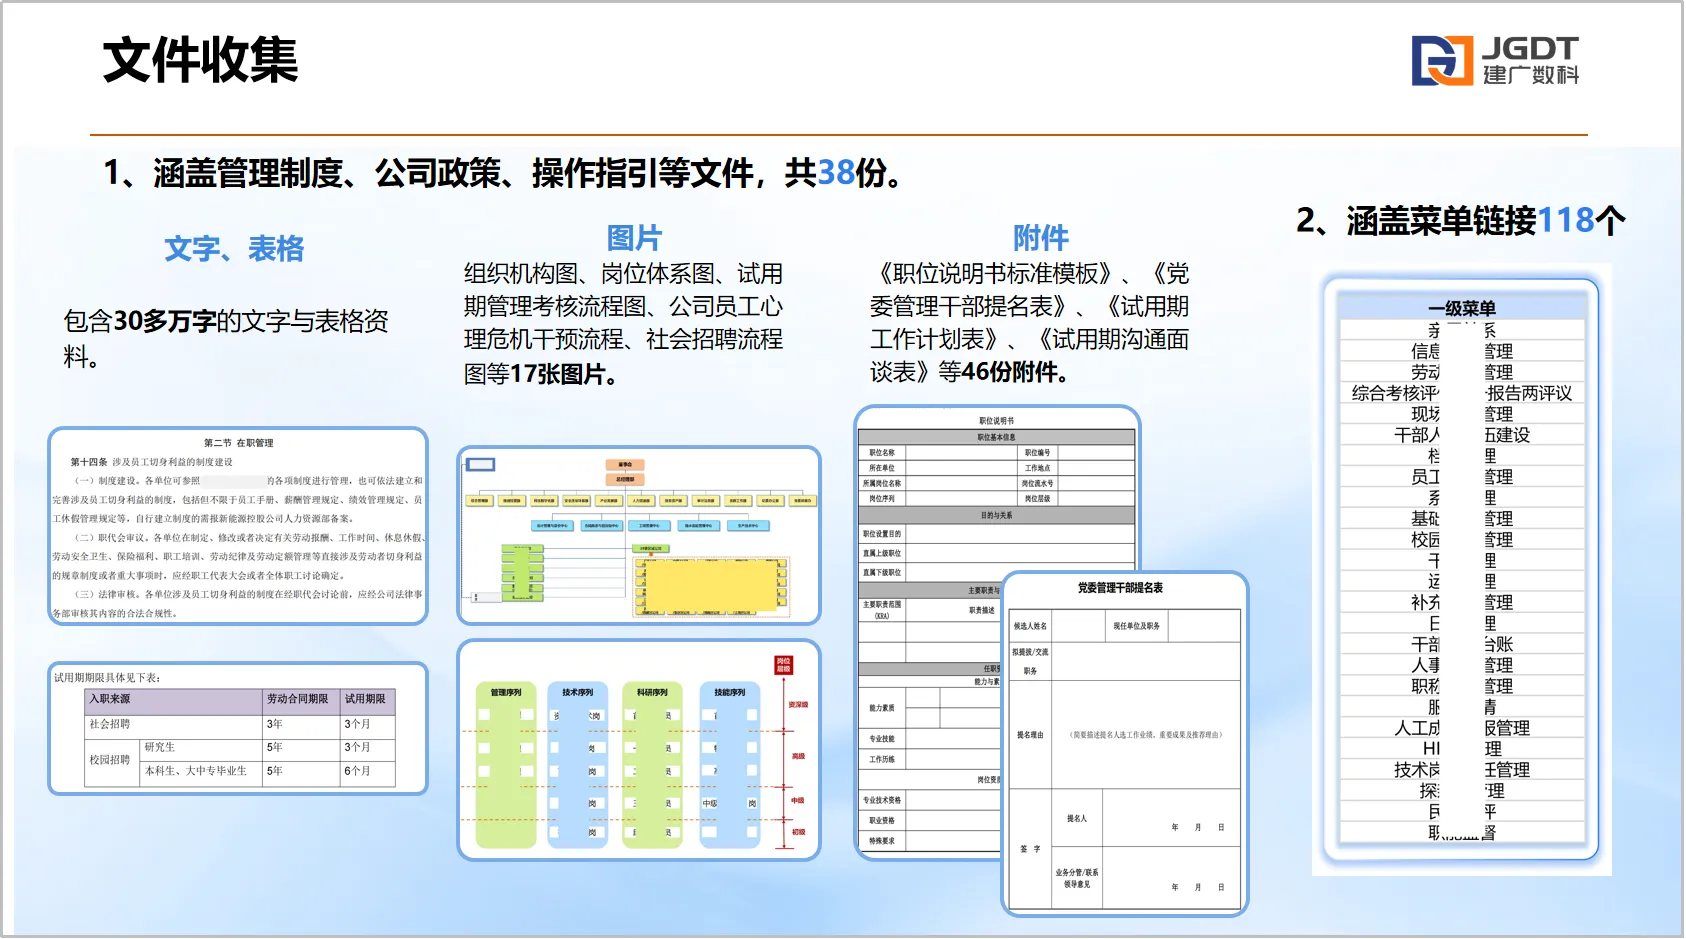Select the 涵盖菜单链接118个 heading
Screen dimensions: 1686x939
[x=1461, y=220]
